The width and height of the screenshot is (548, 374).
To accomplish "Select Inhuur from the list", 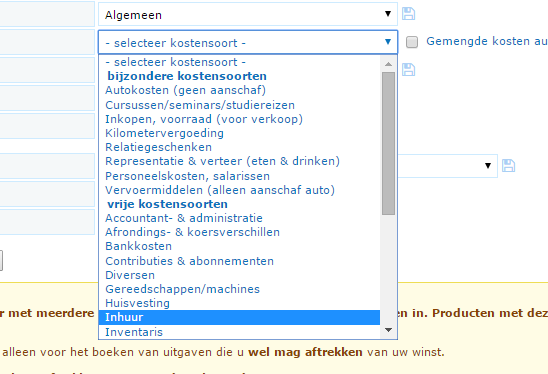I will (239, 317).
